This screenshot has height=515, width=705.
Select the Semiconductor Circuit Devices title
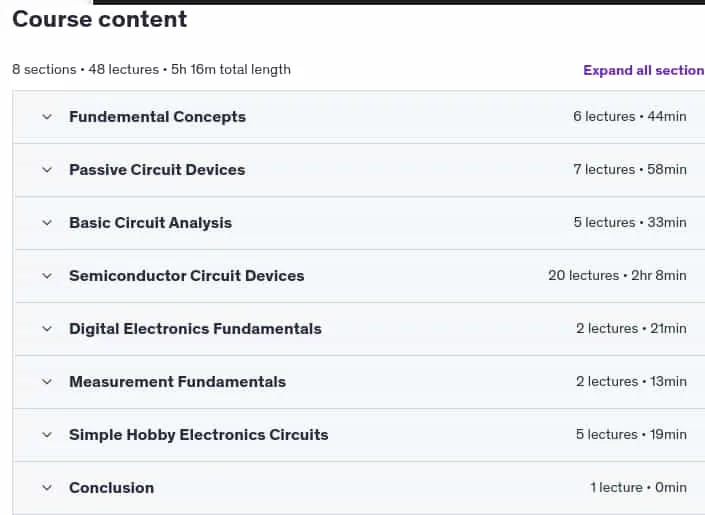coord(187,276)
